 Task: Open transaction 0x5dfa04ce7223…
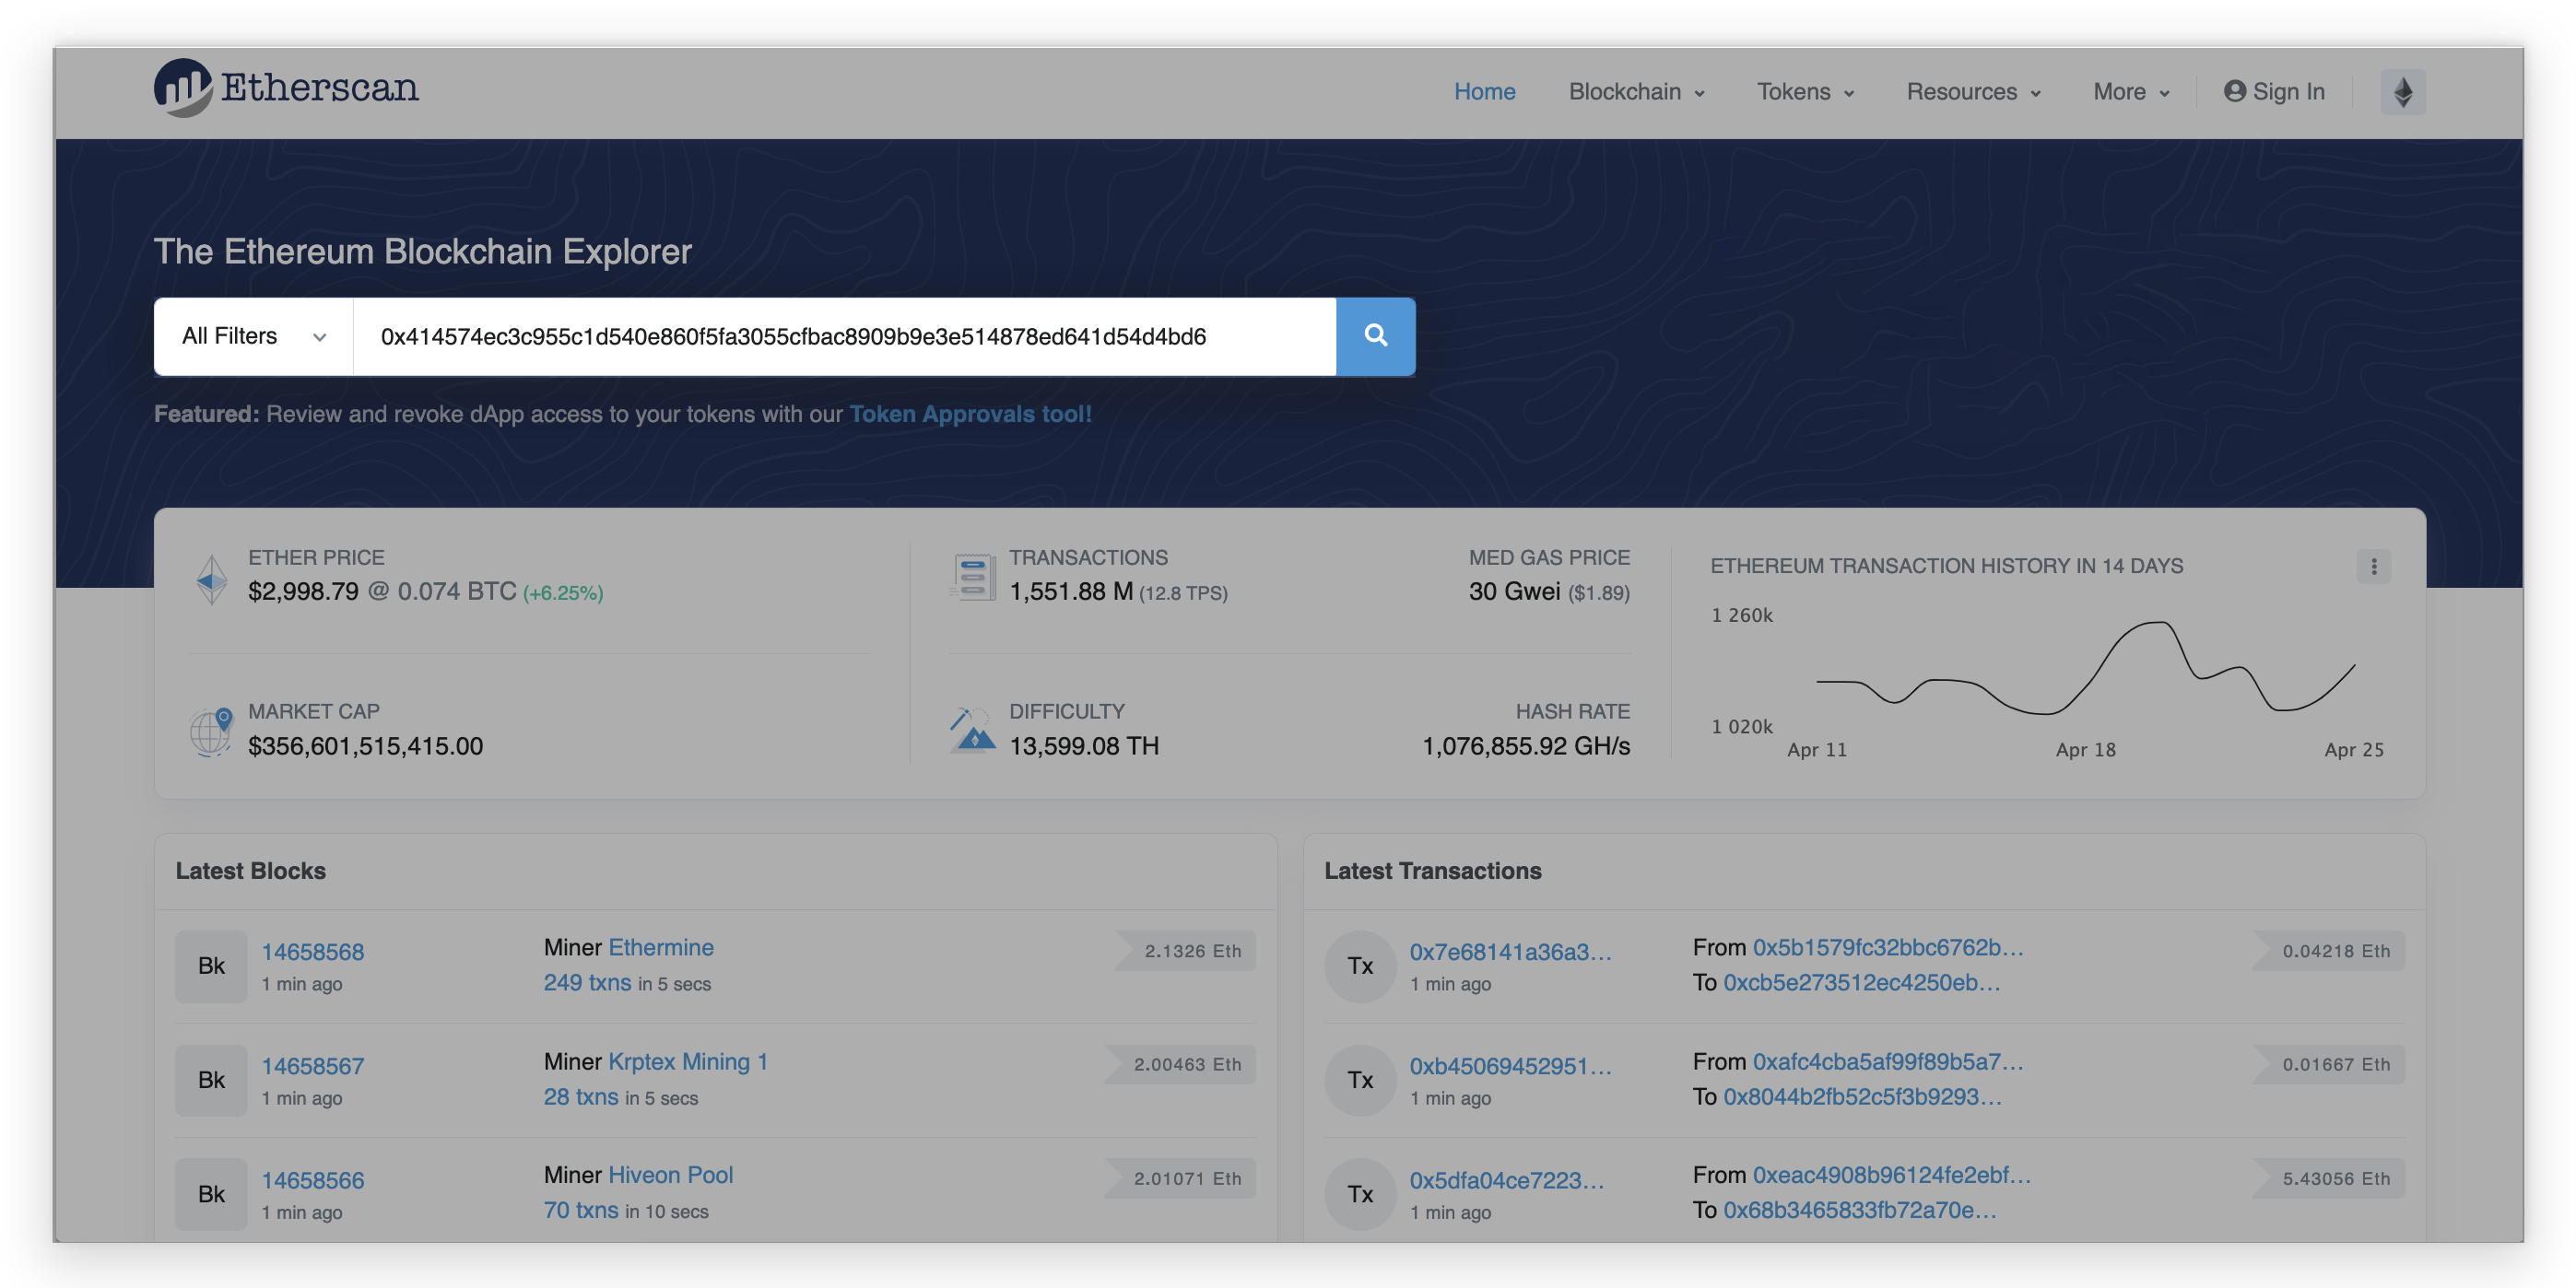1507,1179
